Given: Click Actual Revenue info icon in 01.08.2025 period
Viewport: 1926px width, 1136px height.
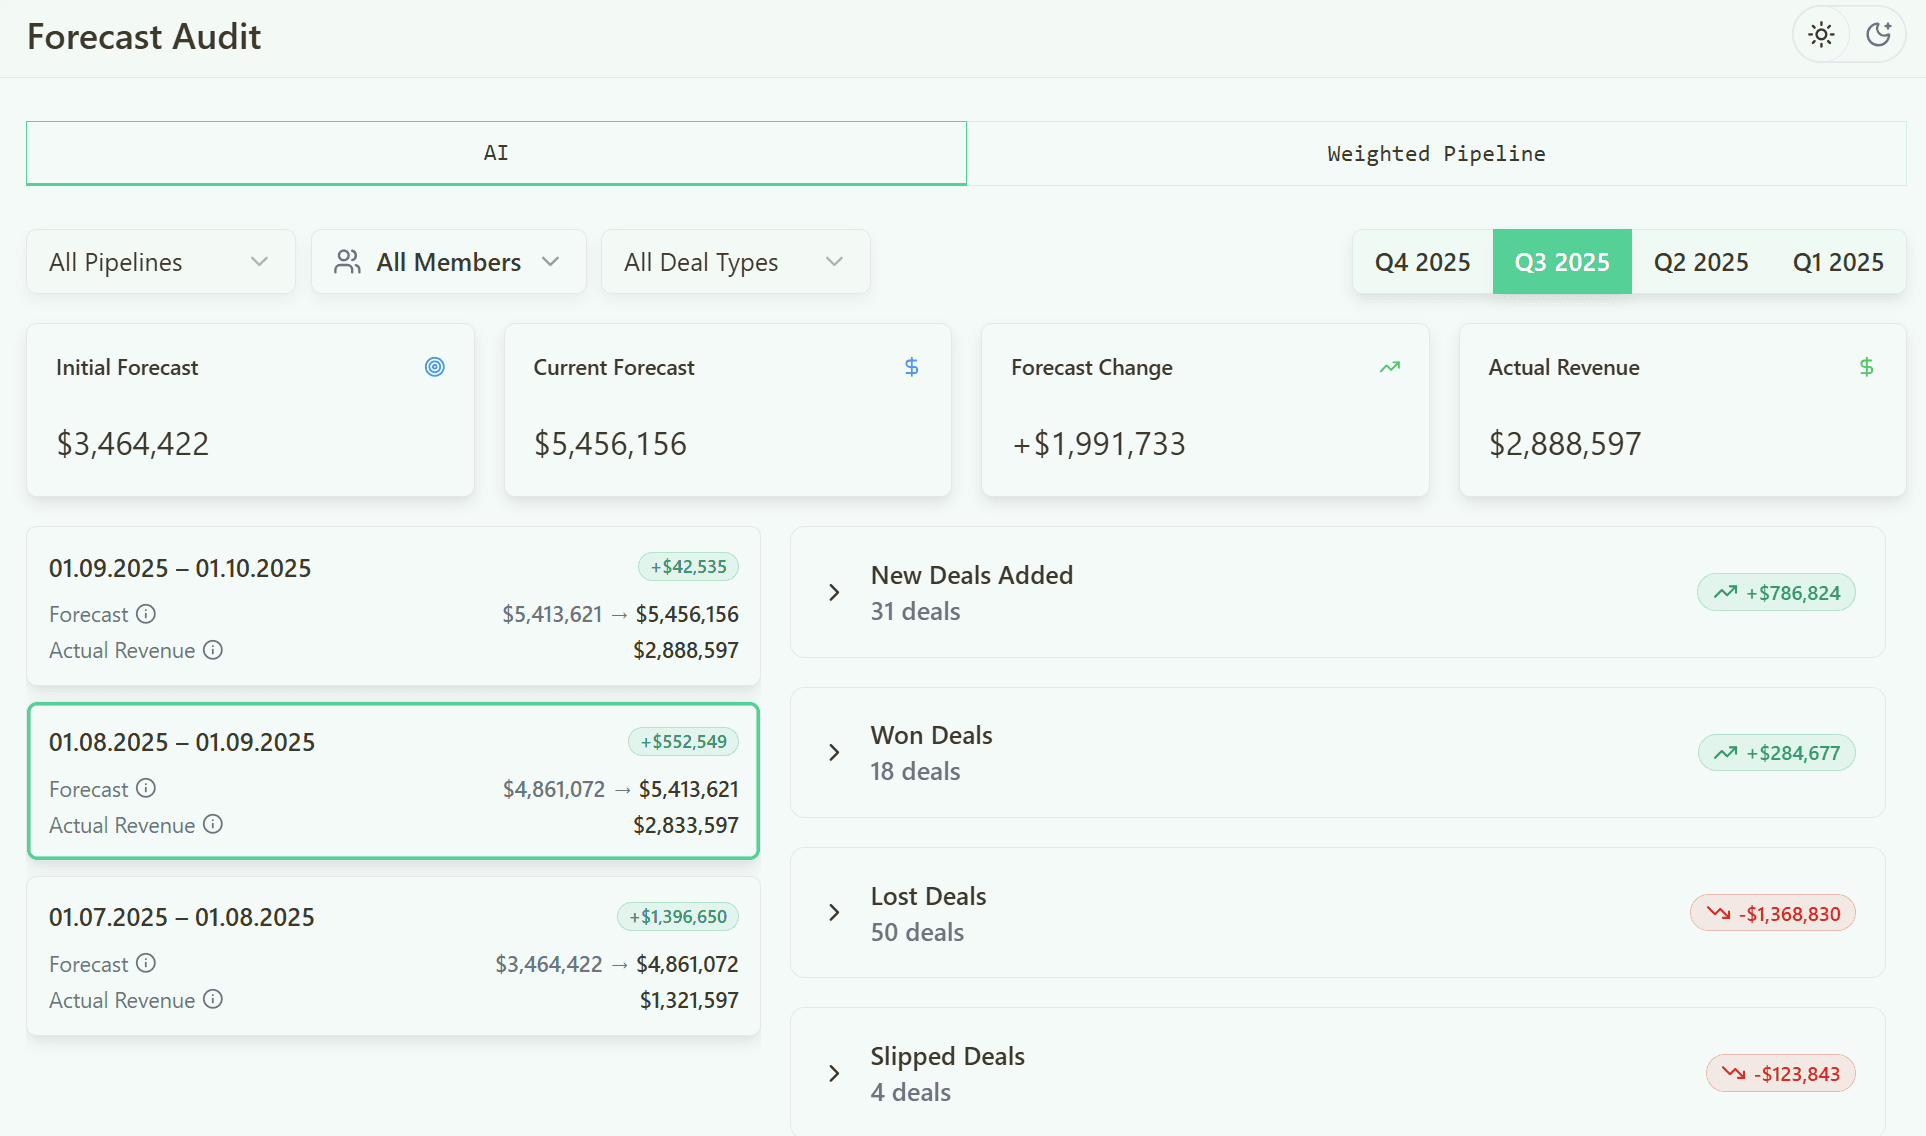Looking at the screenshot, I should (x=213, y=824).
